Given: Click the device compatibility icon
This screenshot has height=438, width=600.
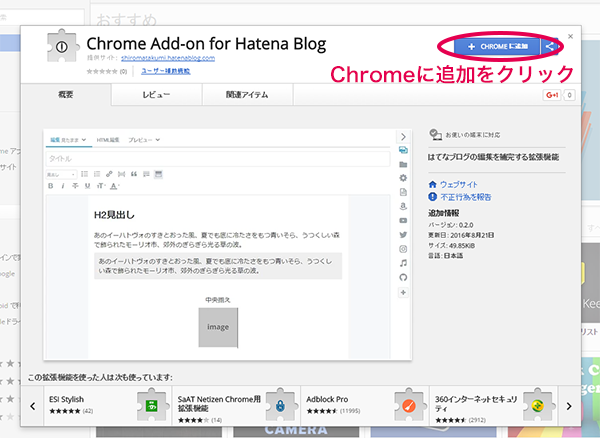Looking at the screenshot, I should 435,134.
